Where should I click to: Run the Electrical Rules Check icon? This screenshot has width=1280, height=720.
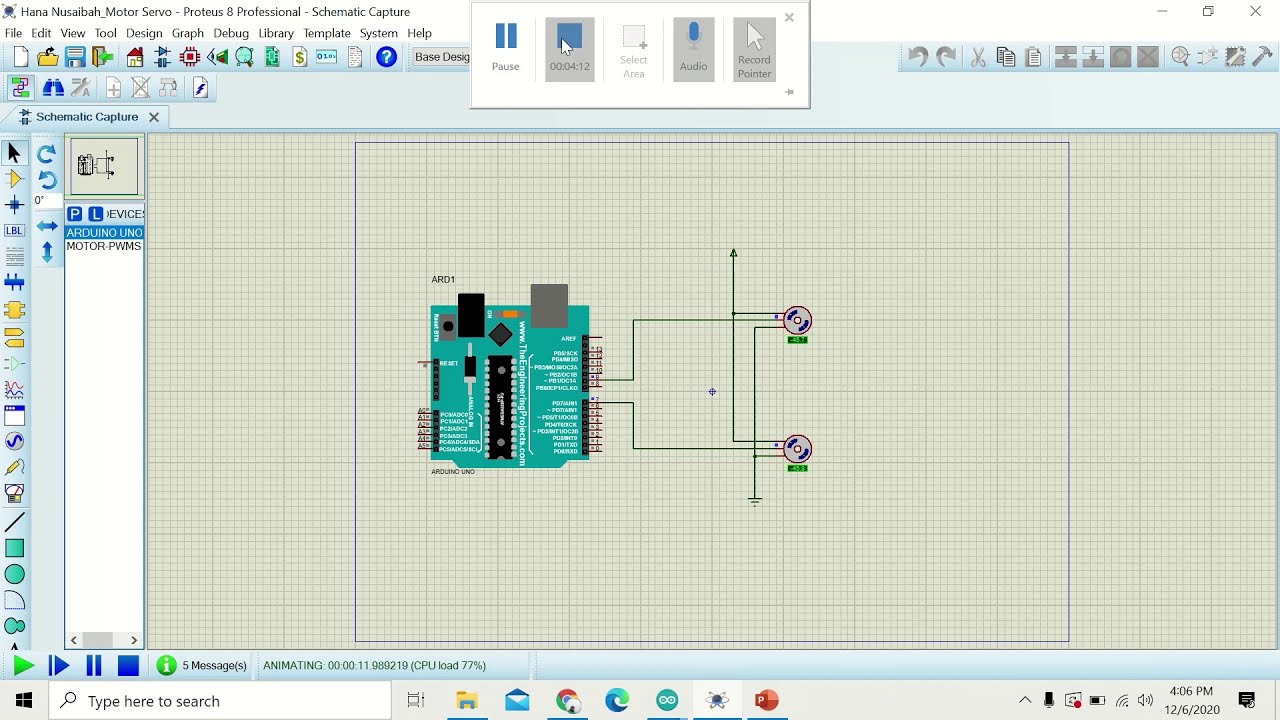click(x=200, y=88)
